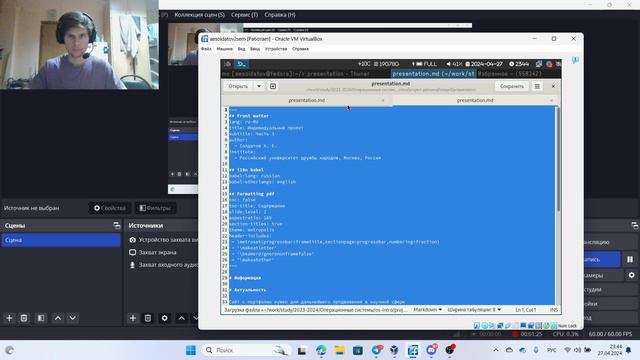Image resolution: width=640 pixels, height=360 pixels.
Task: Click the Scenes panel undock icon
Action: click(x=116, y=225)
